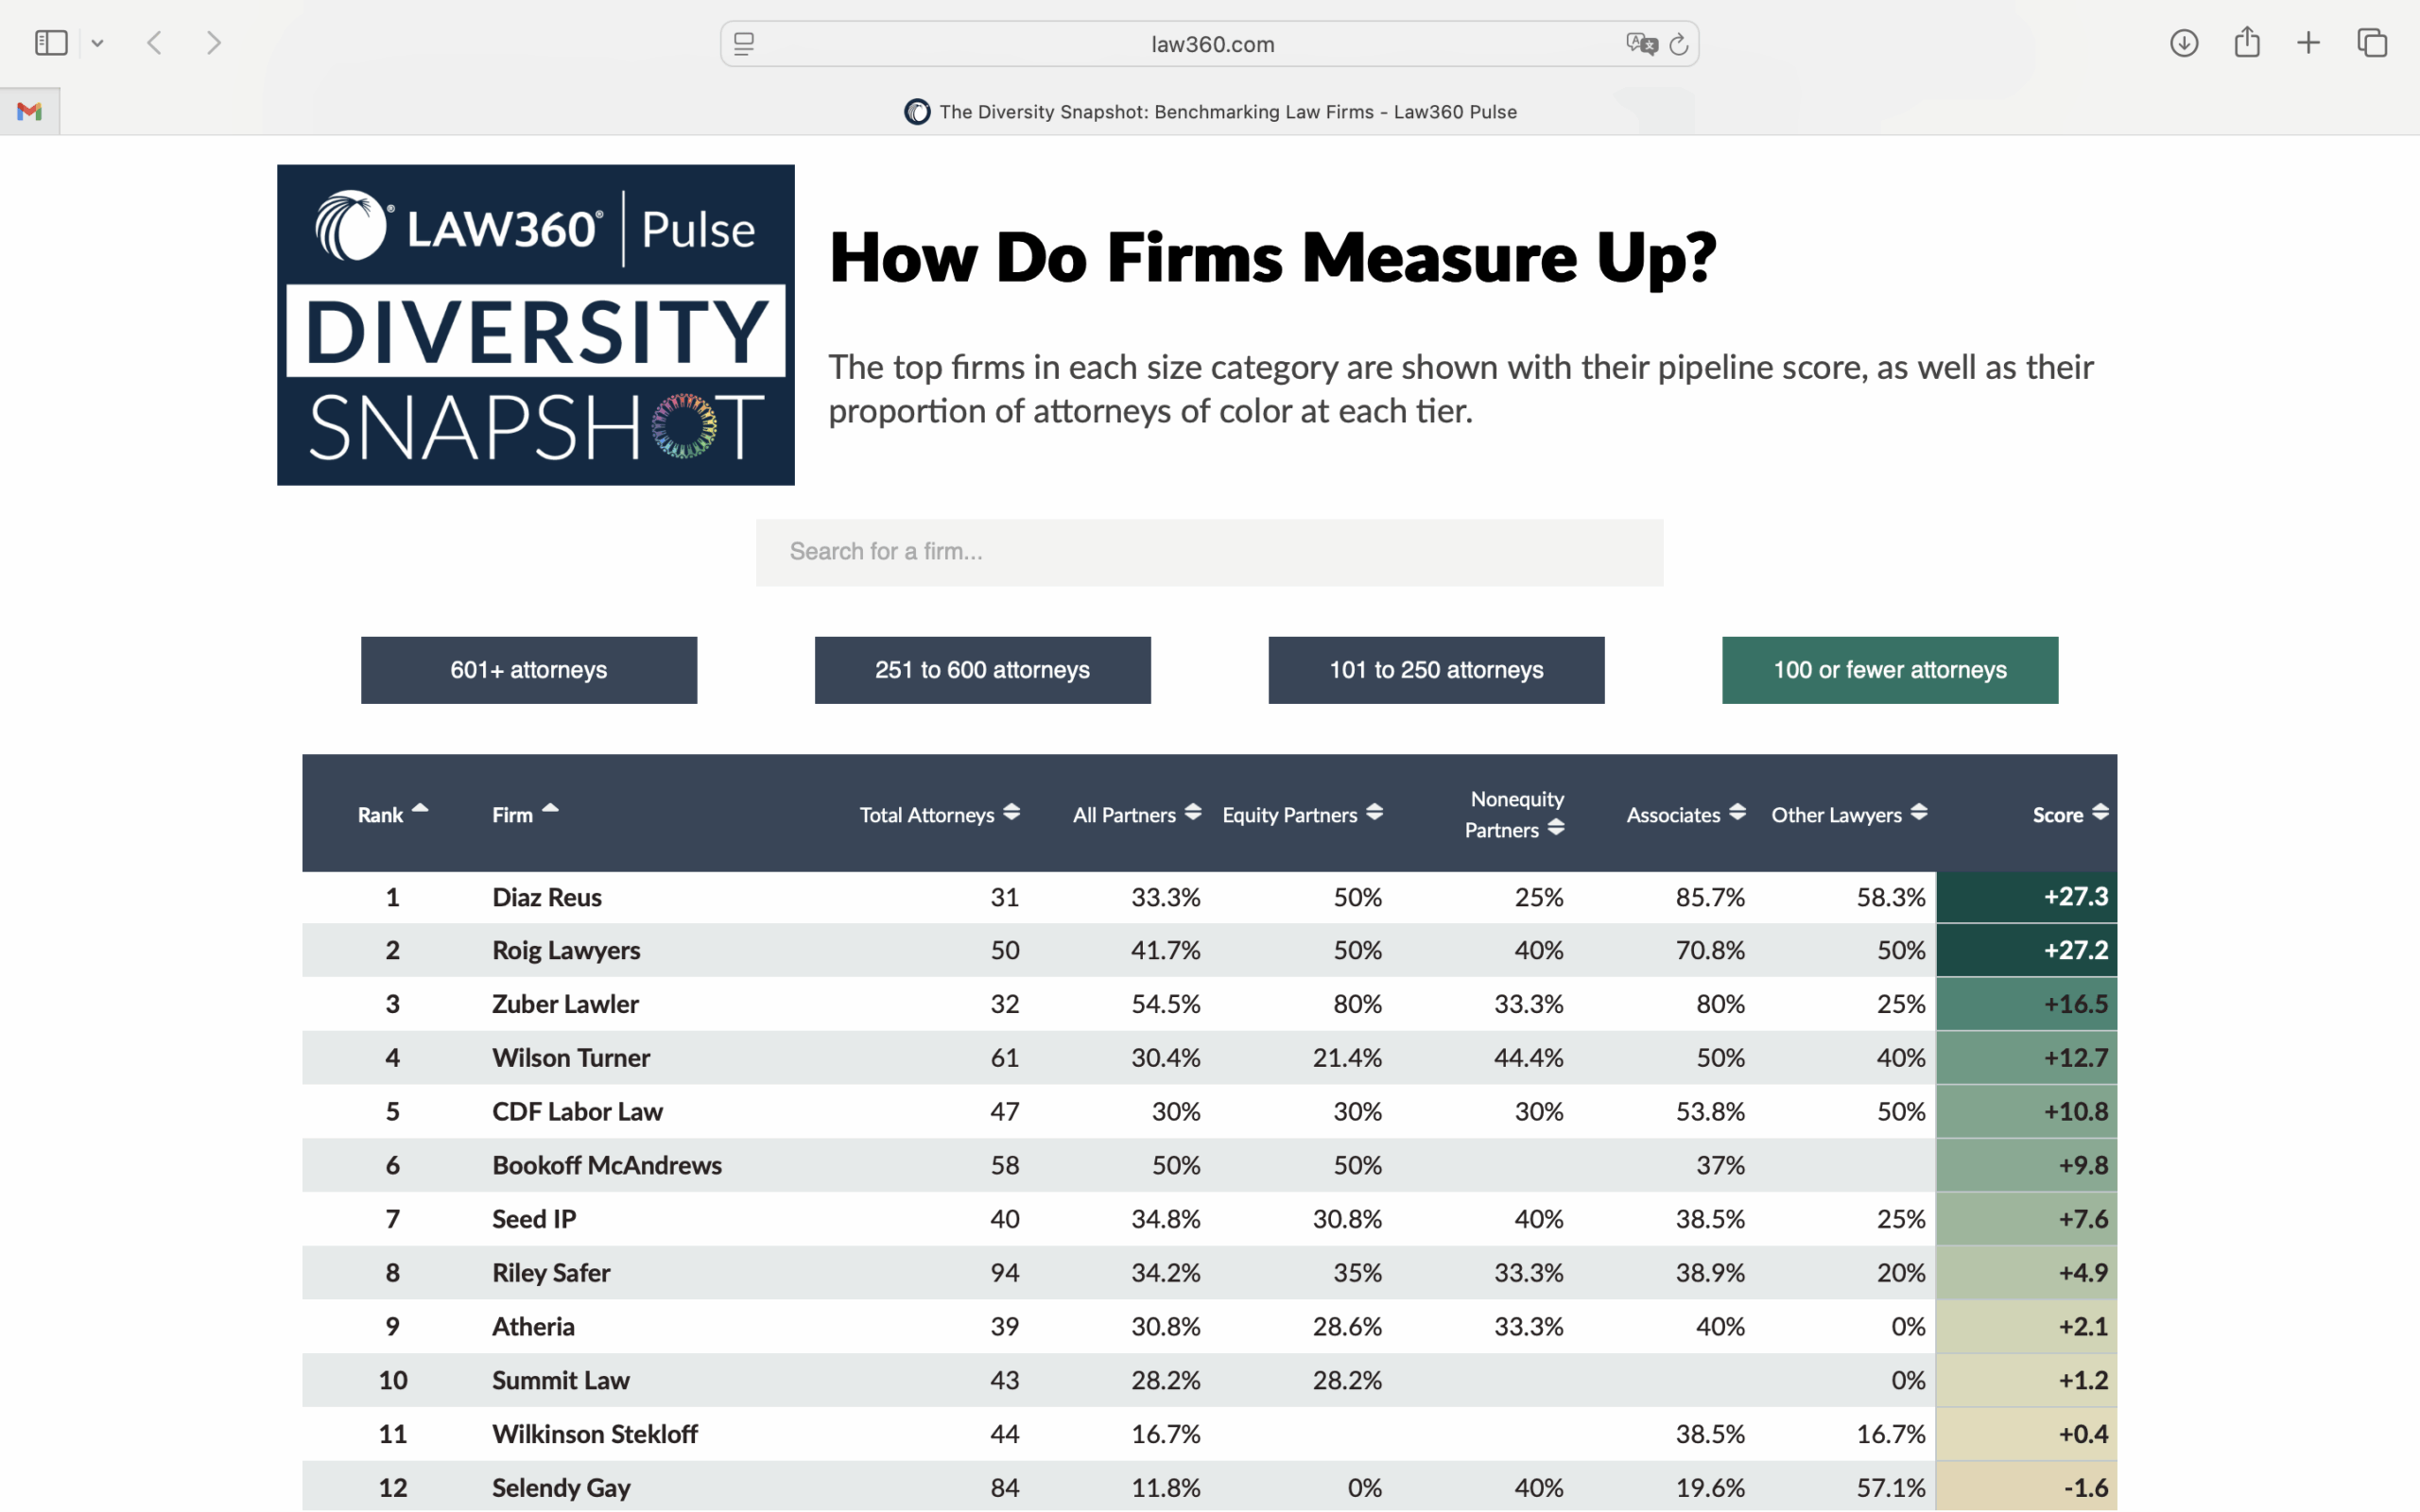Viewport: 2420px width, 1512px height.
Task: Select the 601+ attorneys filter
Action: pyautogui.click(x=529, y=670)
